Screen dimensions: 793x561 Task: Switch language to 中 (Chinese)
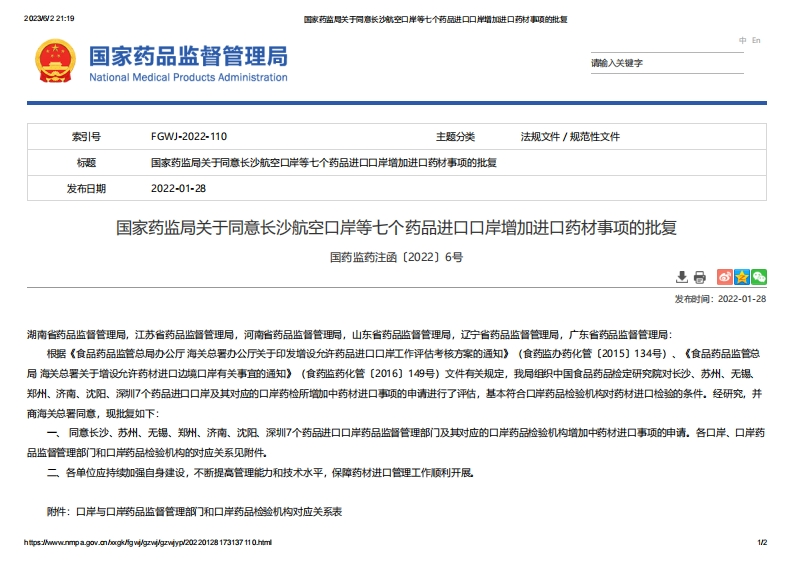point(742,40)
